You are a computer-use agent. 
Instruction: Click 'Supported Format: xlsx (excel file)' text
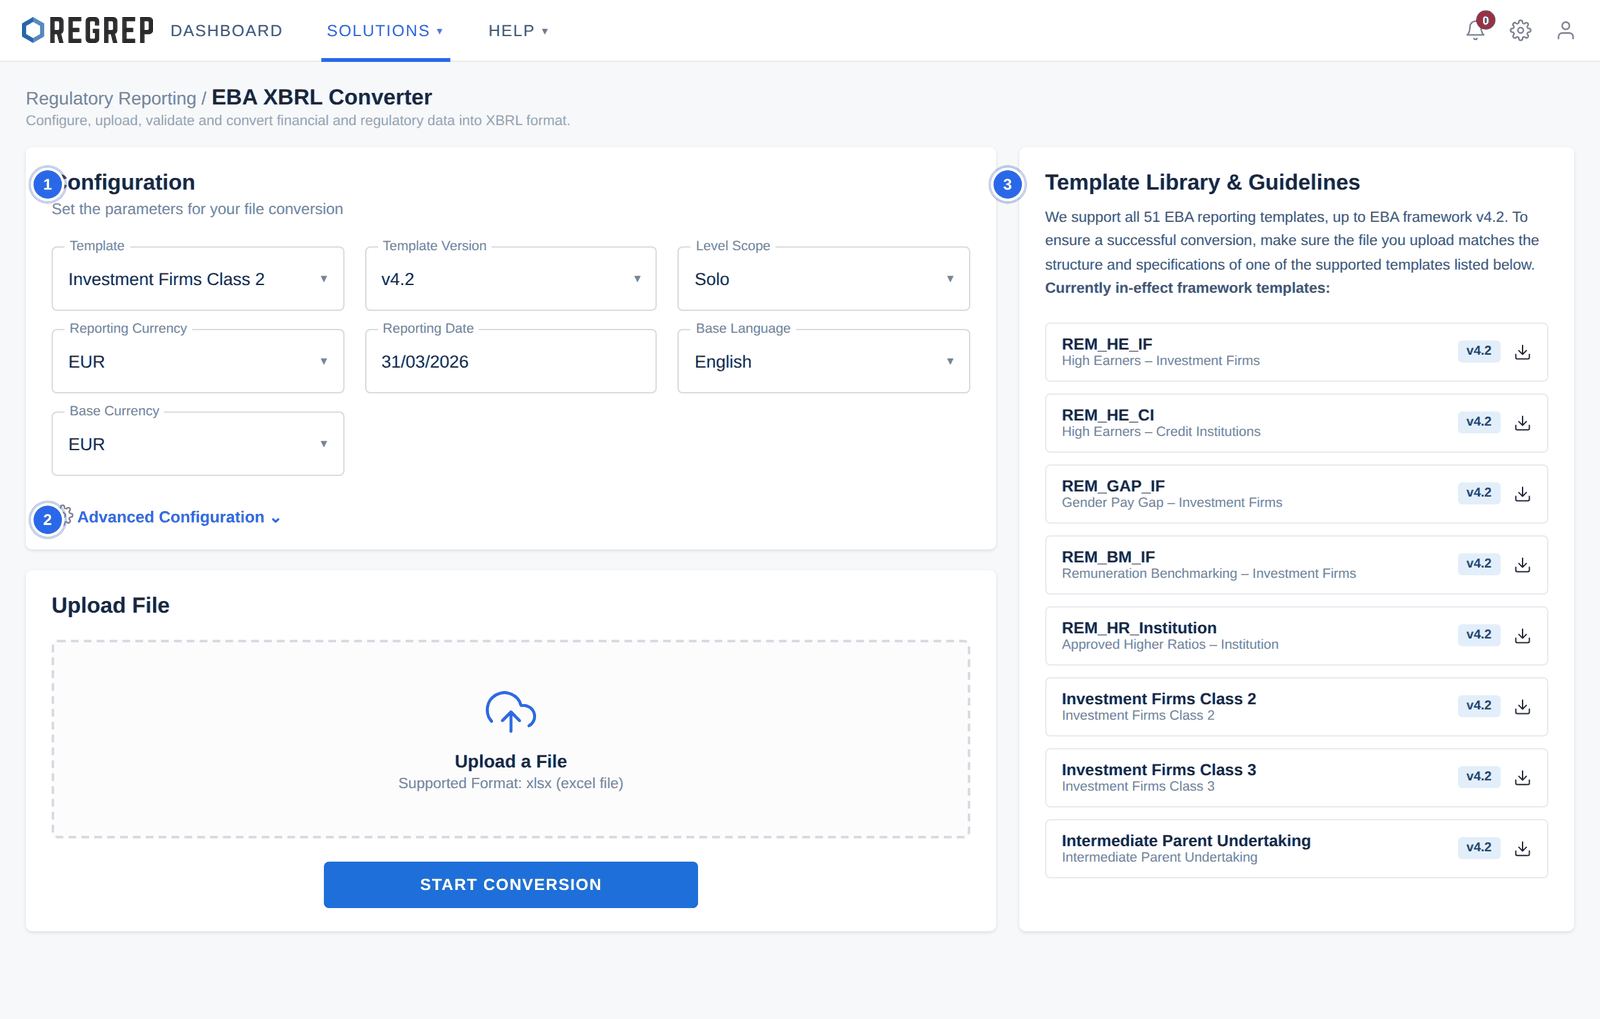pyautogui.click(x=511, y=783)
